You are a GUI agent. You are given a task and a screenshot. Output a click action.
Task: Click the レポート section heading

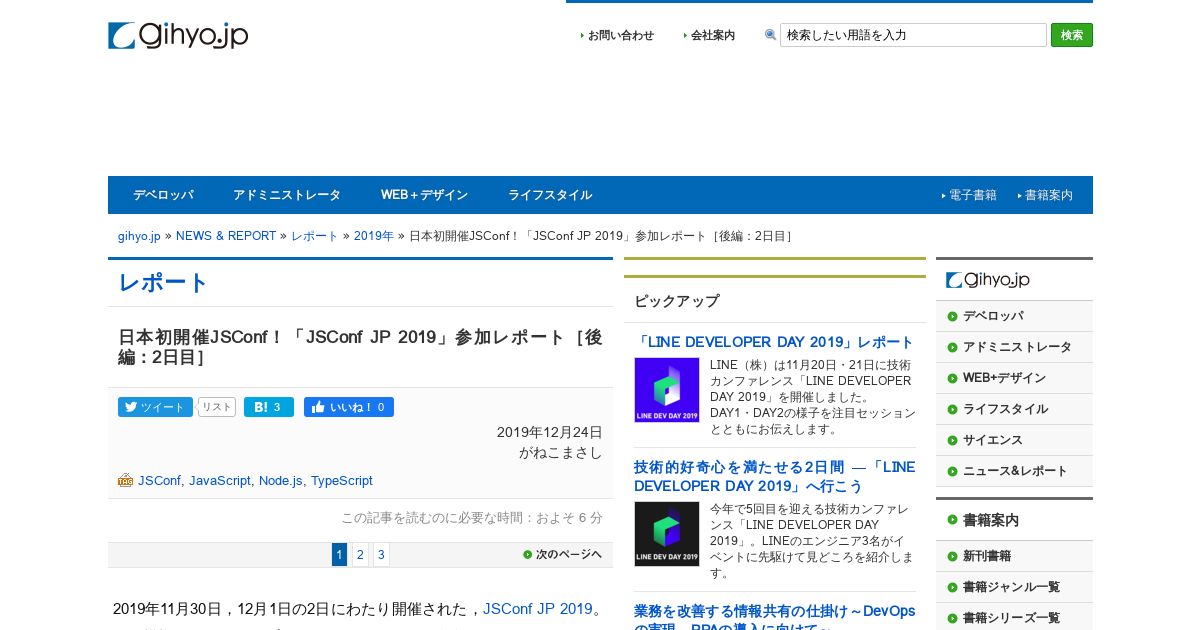163,283
